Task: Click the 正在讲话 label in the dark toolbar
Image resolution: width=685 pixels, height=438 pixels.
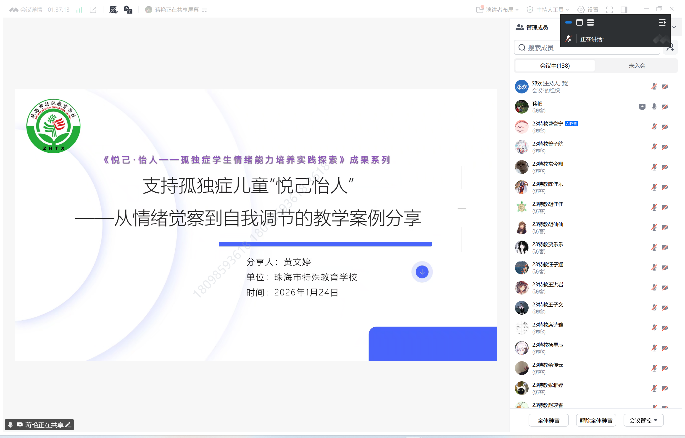Action: [591, 39]
